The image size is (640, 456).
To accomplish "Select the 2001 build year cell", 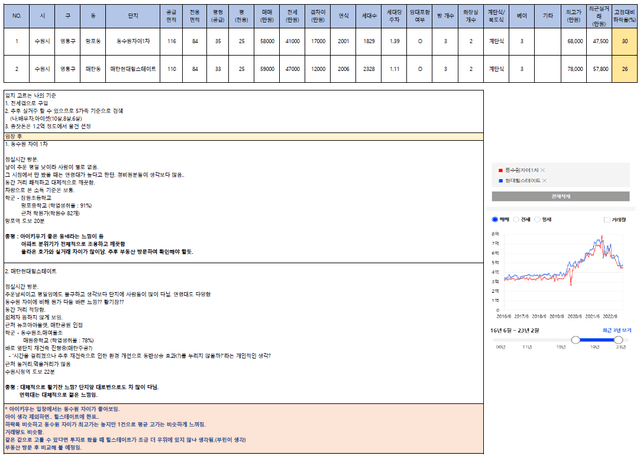I will pos(343,42).
